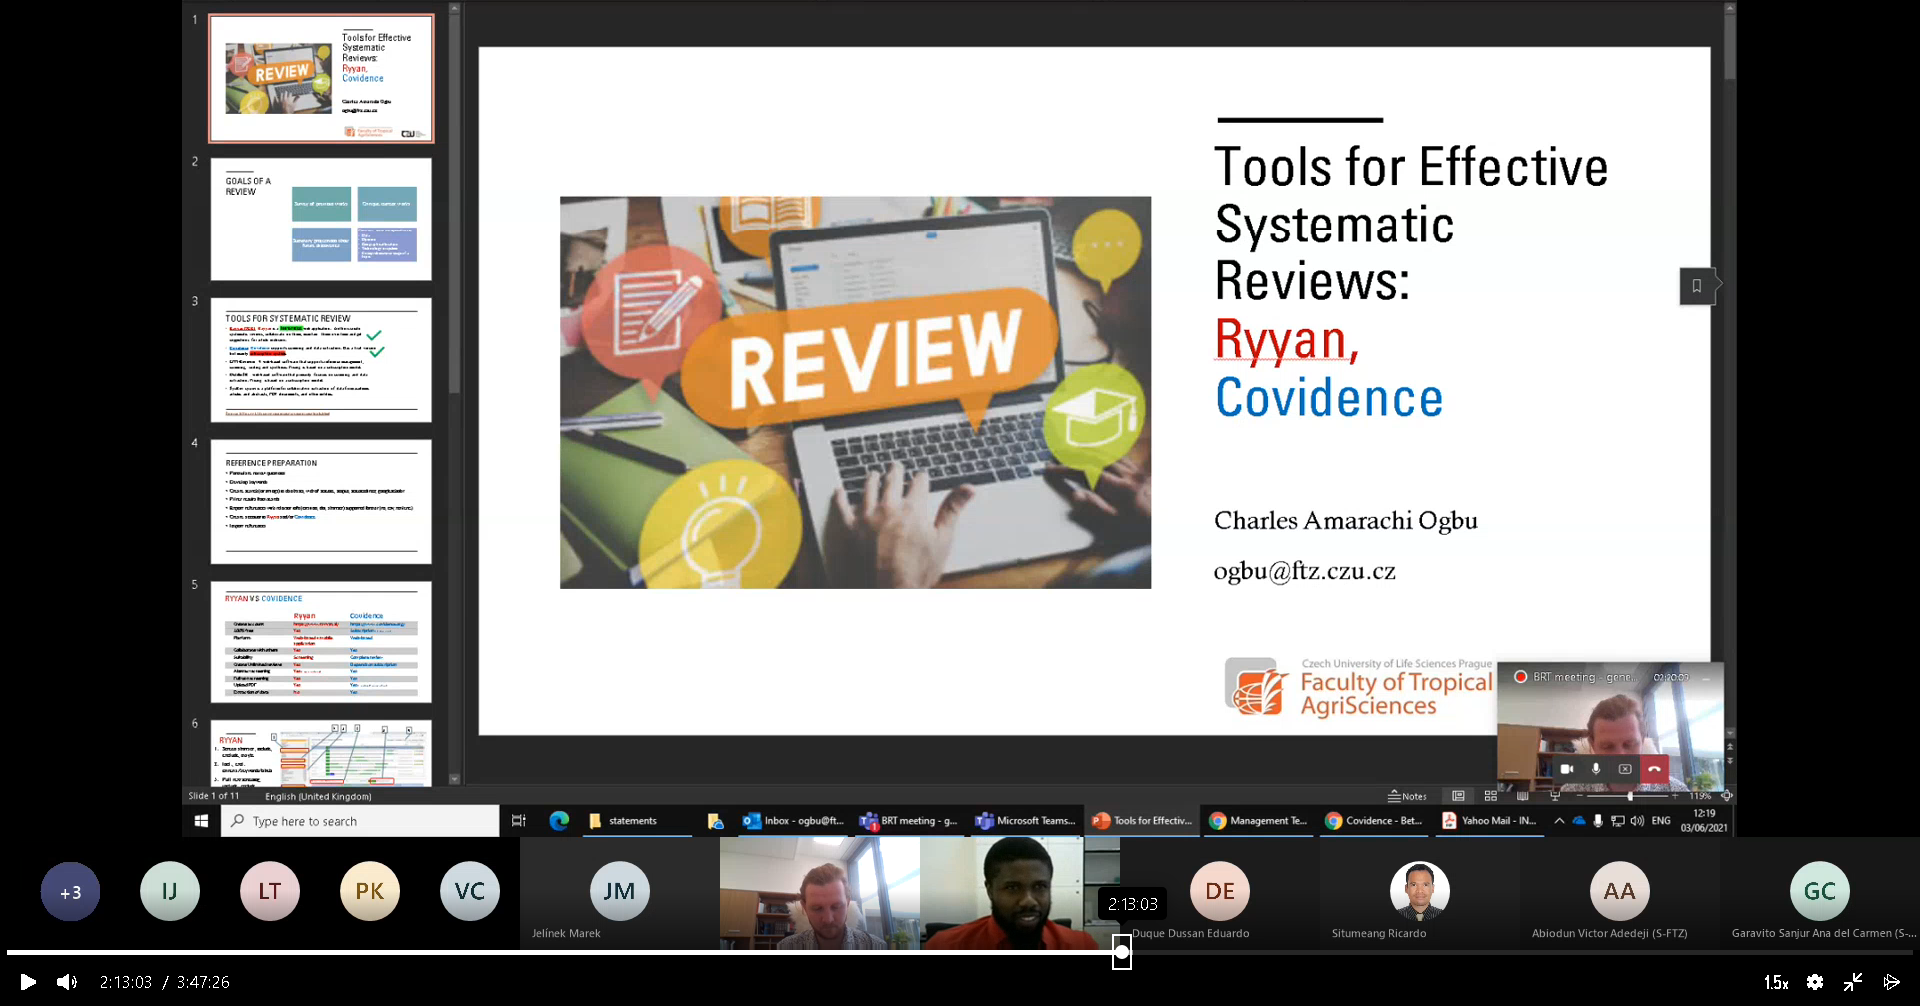Open playback speed 1.5x menu
1920x1006 pixels.
(1776, 982)
